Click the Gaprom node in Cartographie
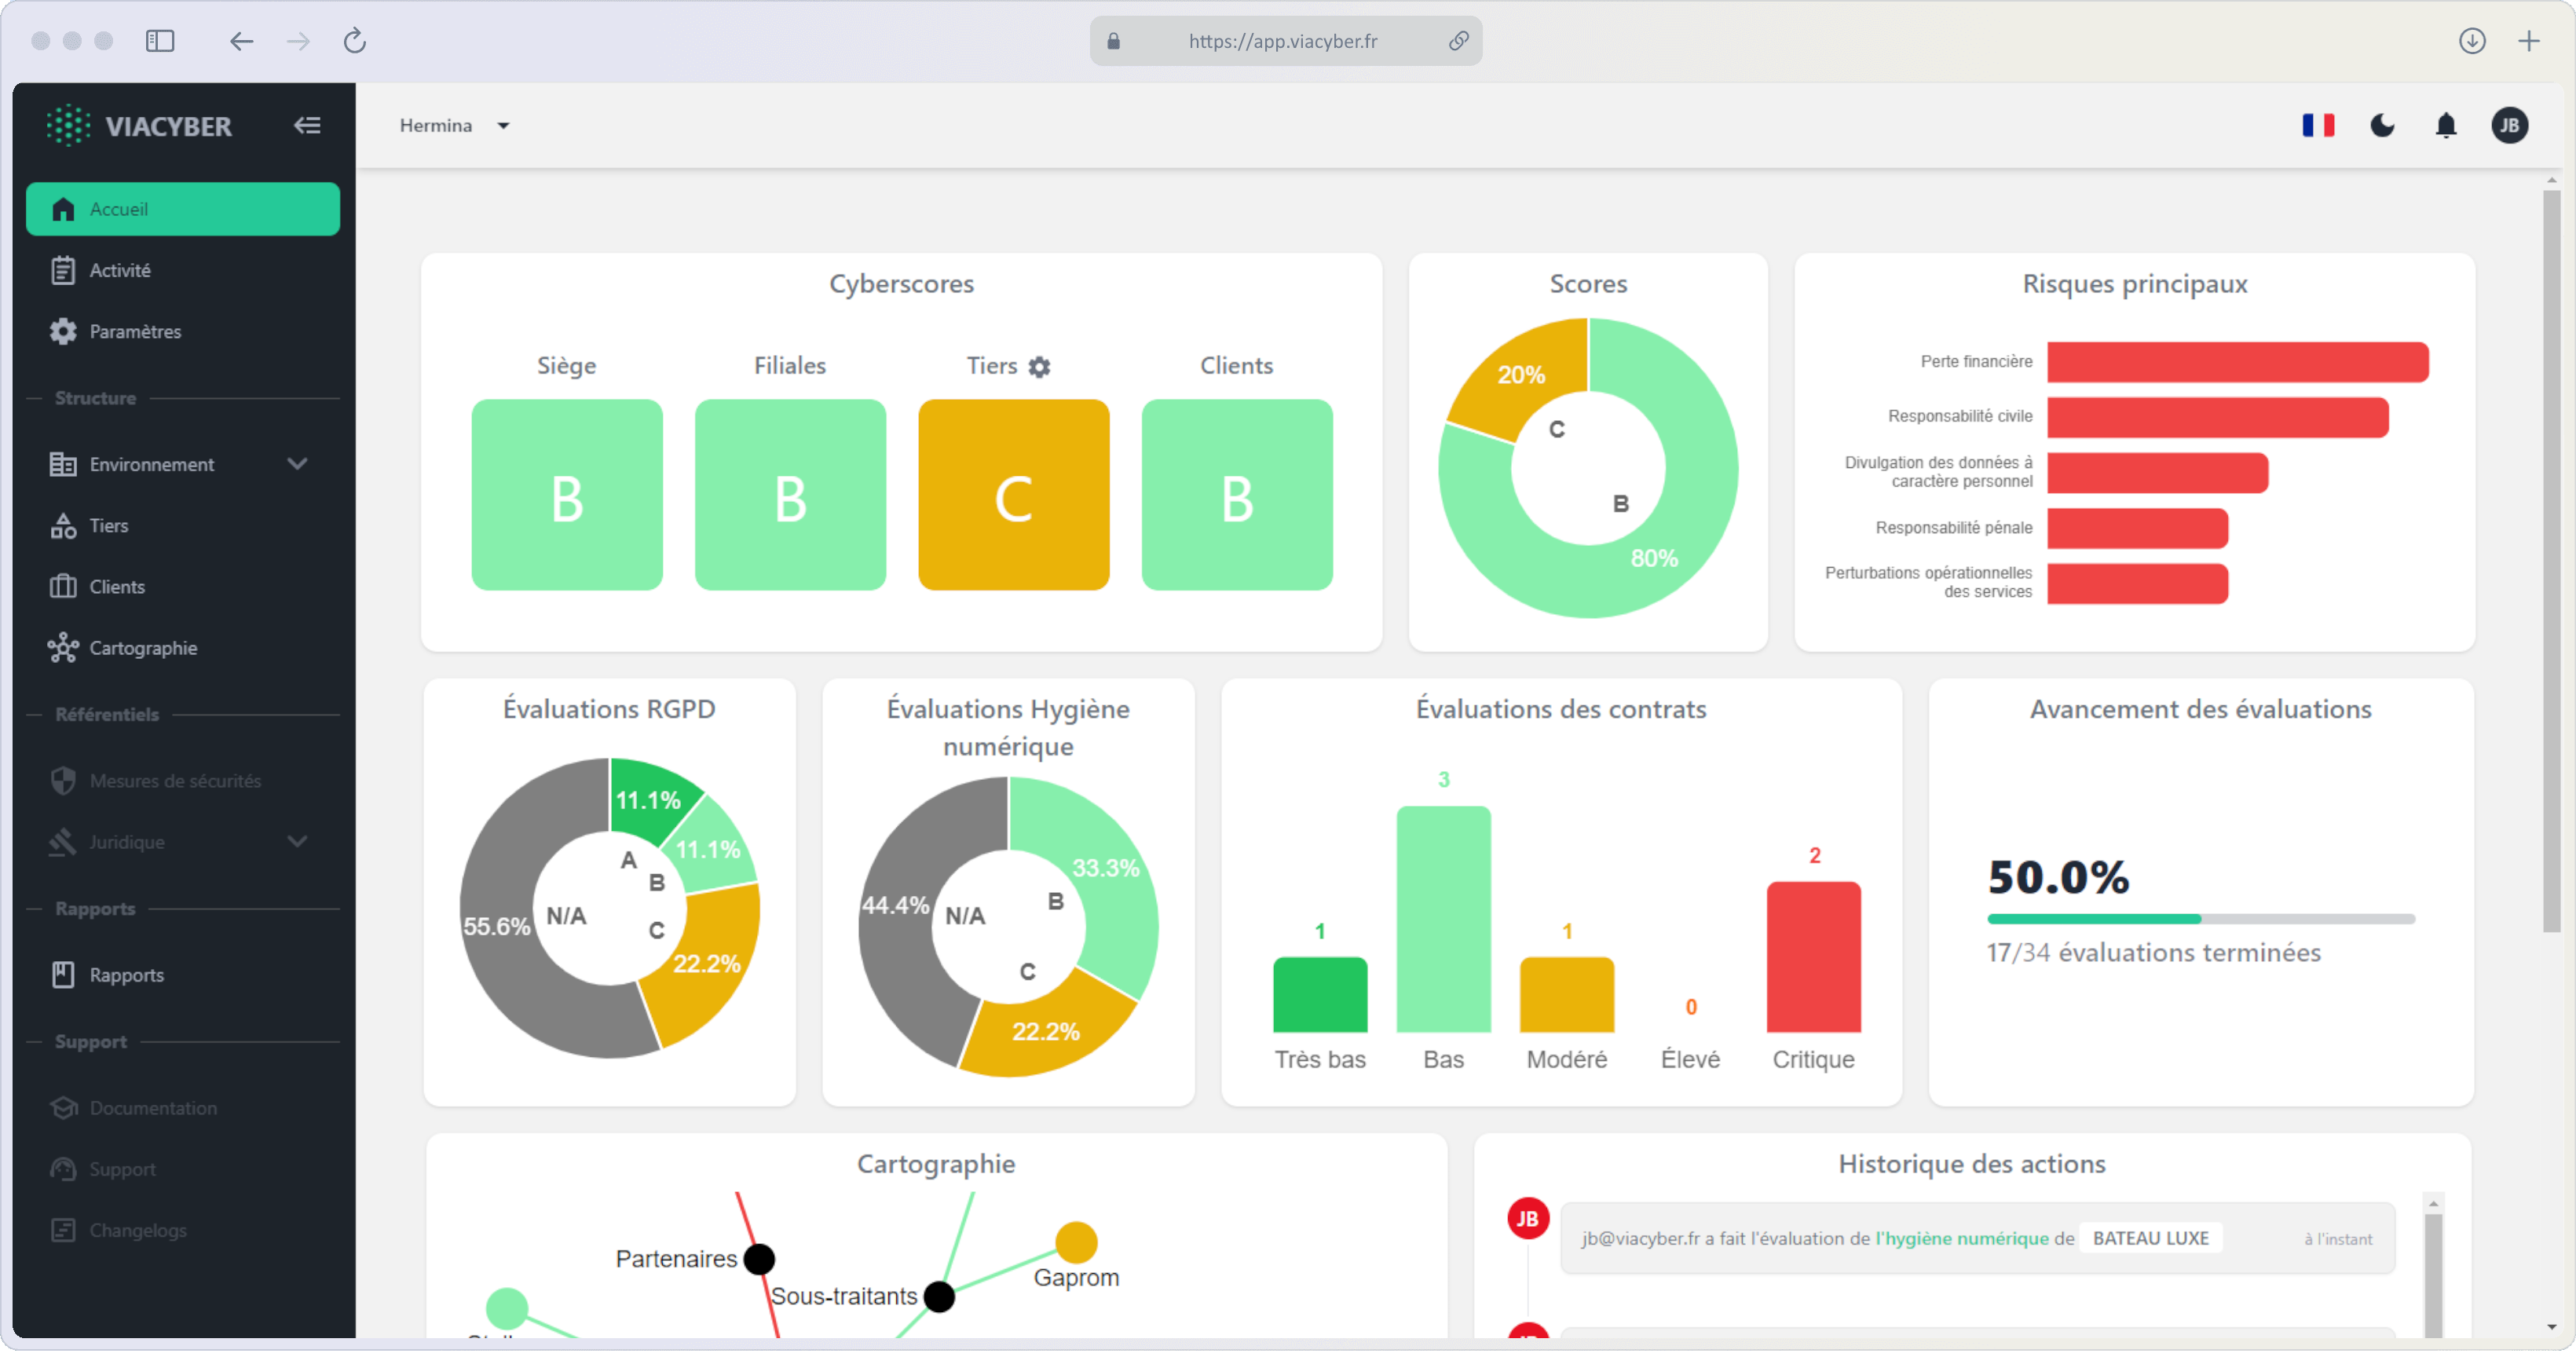 pos(1076,1243)
